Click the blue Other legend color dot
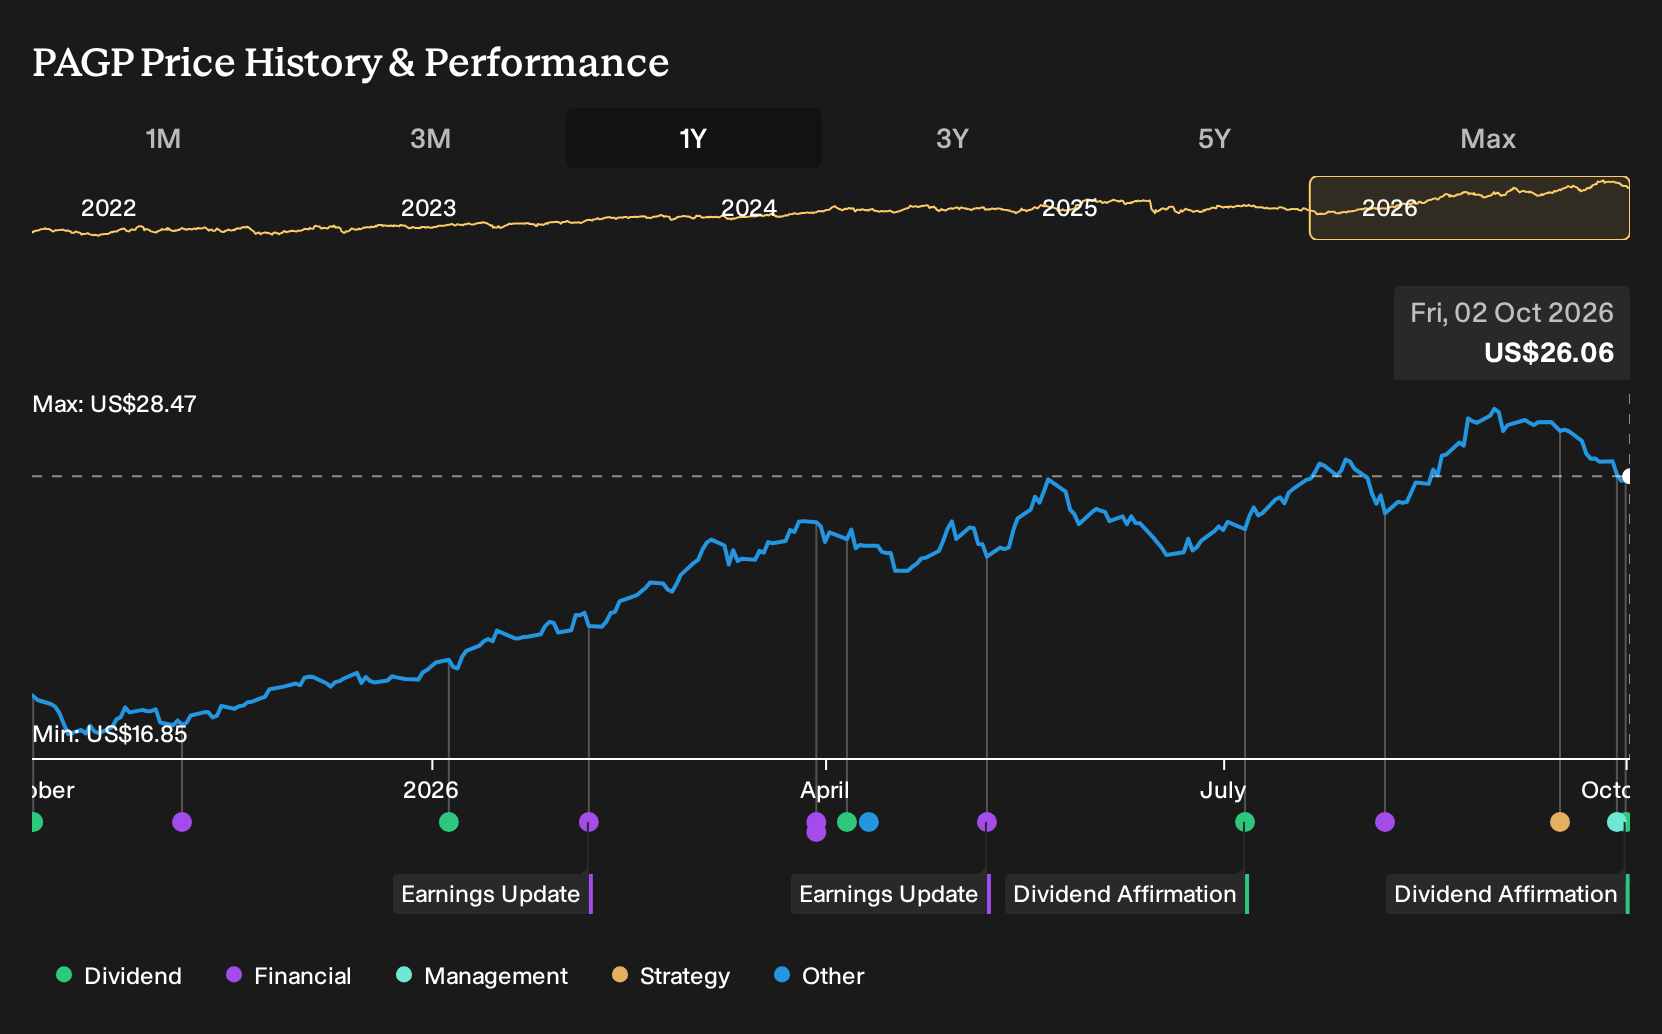Screen dimensions: 1662x1034 click(782, 974)
